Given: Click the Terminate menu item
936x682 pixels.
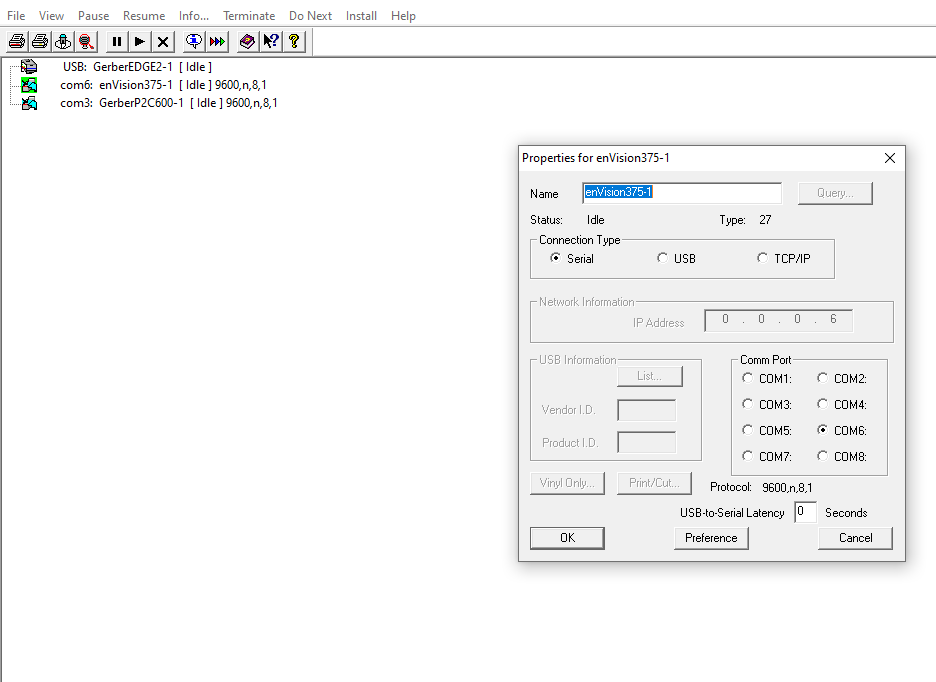Looking at the screenshot, I should [x=249, y=16].
